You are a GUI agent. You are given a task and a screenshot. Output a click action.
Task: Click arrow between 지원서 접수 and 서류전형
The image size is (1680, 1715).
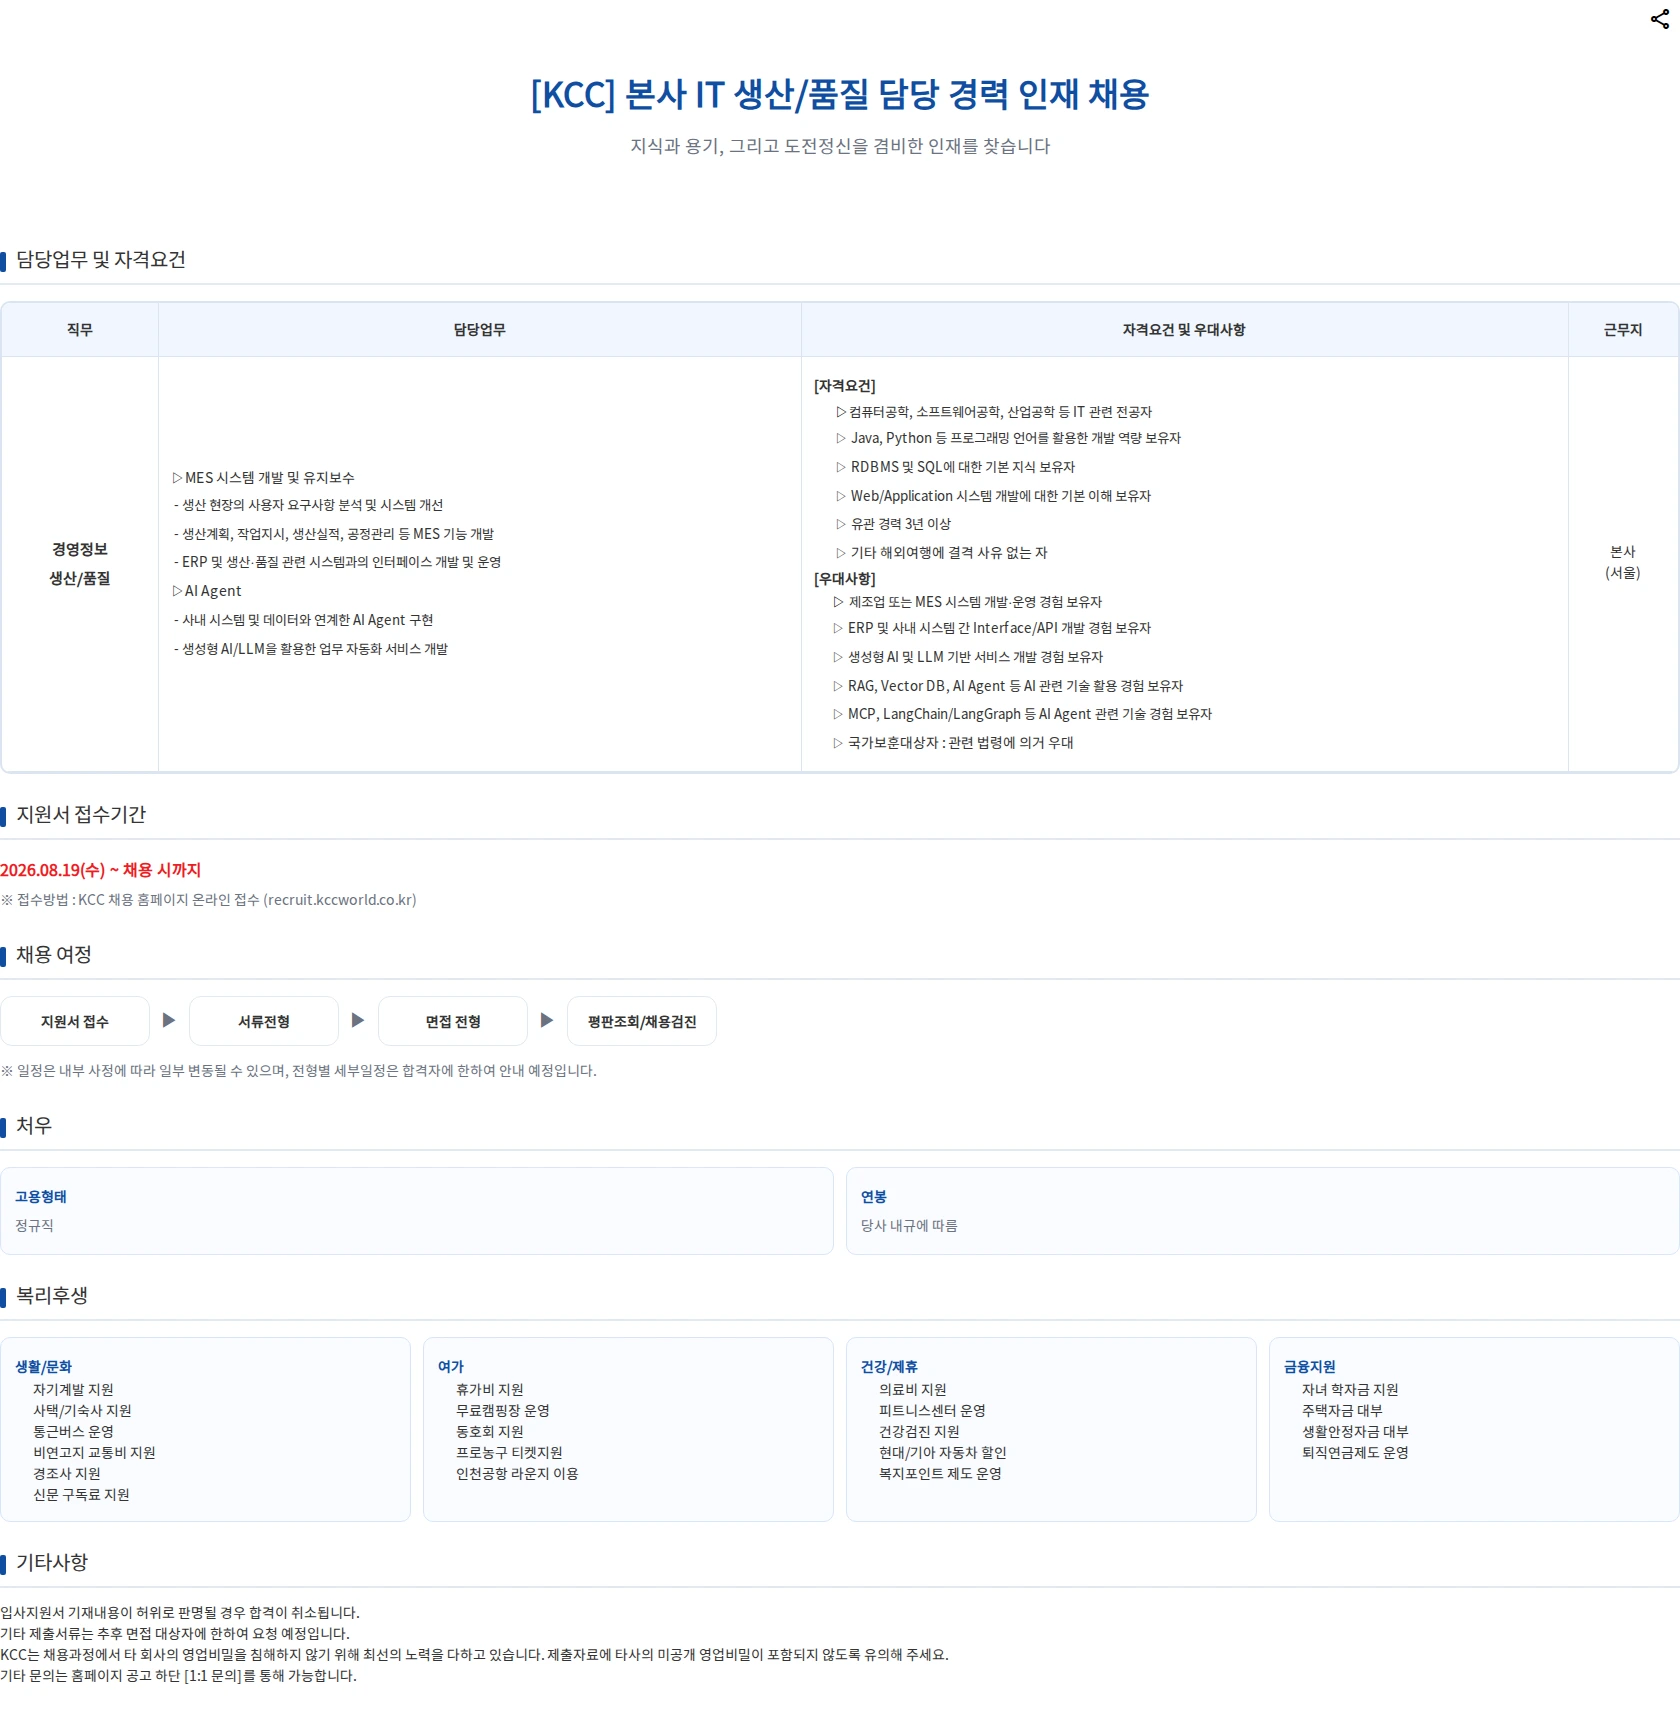pos(169,1020)
